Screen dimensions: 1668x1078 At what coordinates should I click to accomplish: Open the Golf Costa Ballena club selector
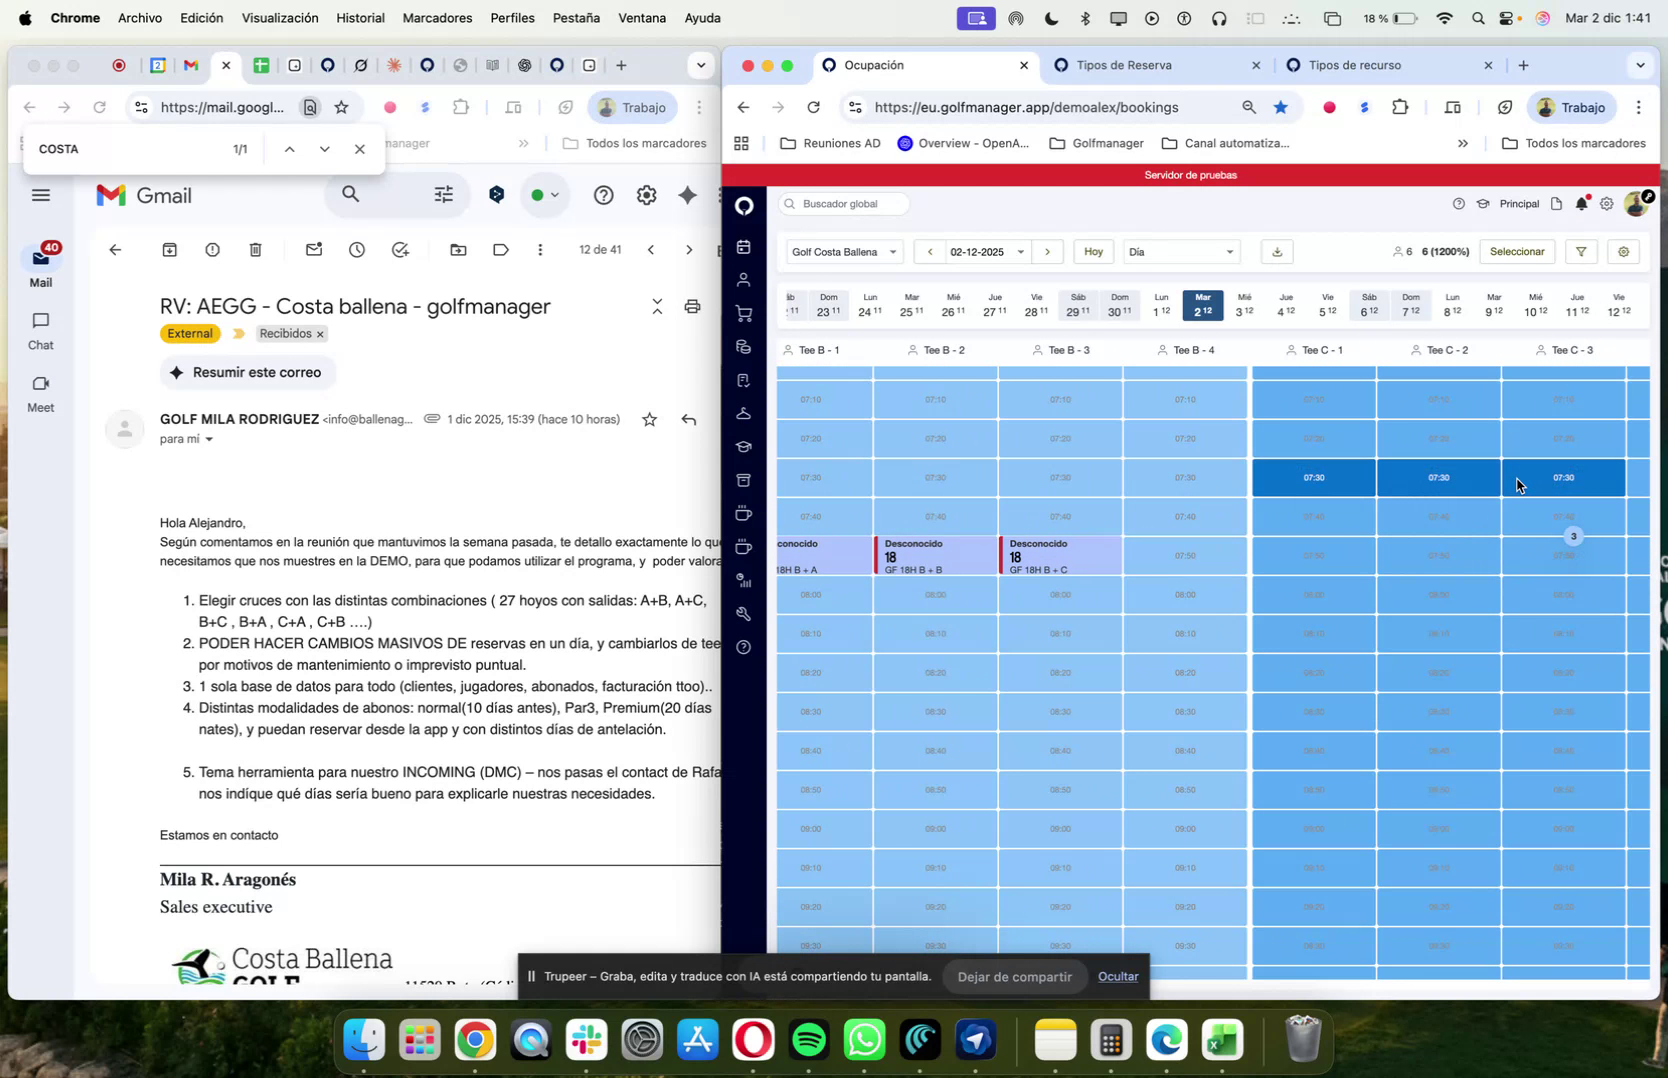pyautogui.click(x=843, y=252)
